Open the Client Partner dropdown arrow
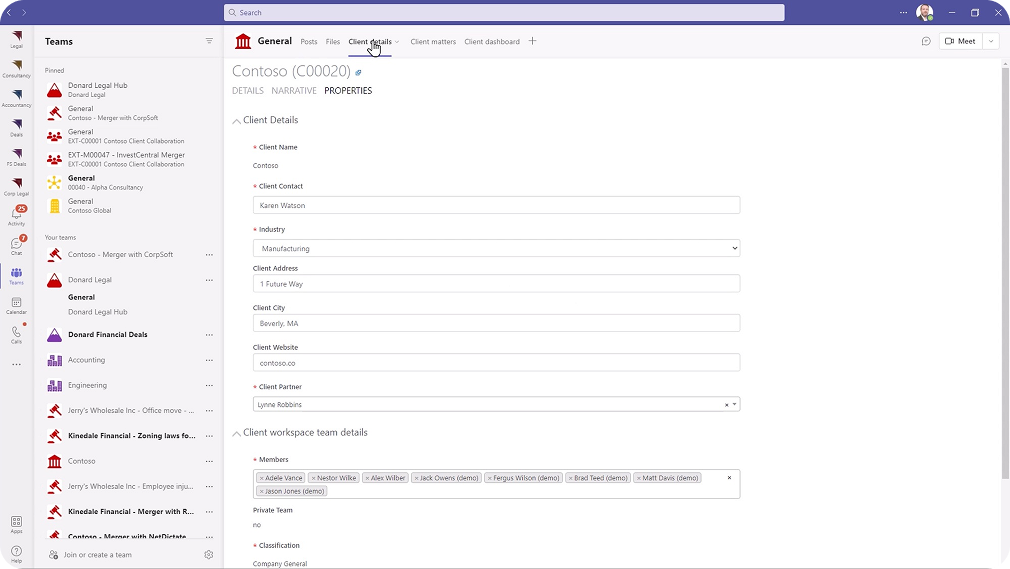 pos(734,405)
